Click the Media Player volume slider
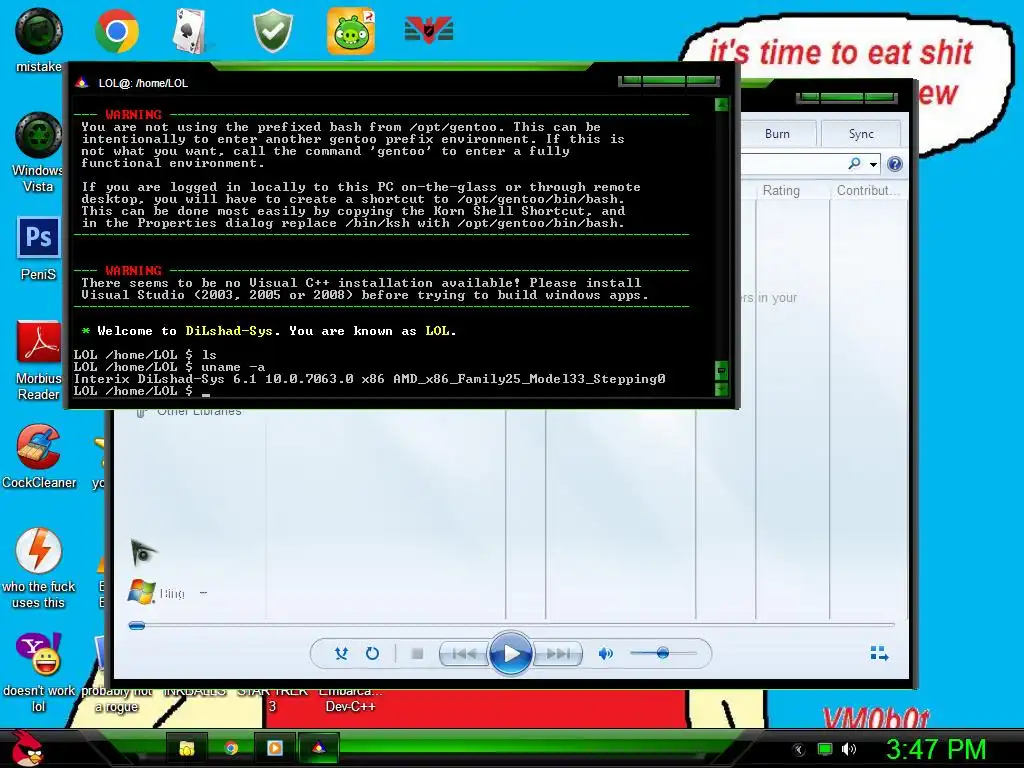1024x768 pixels. pos(663,653)
